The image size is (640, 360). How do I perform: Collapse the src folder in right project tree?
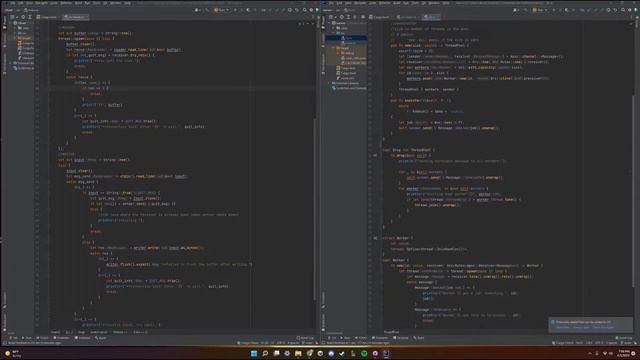click(x=333, y=33)
